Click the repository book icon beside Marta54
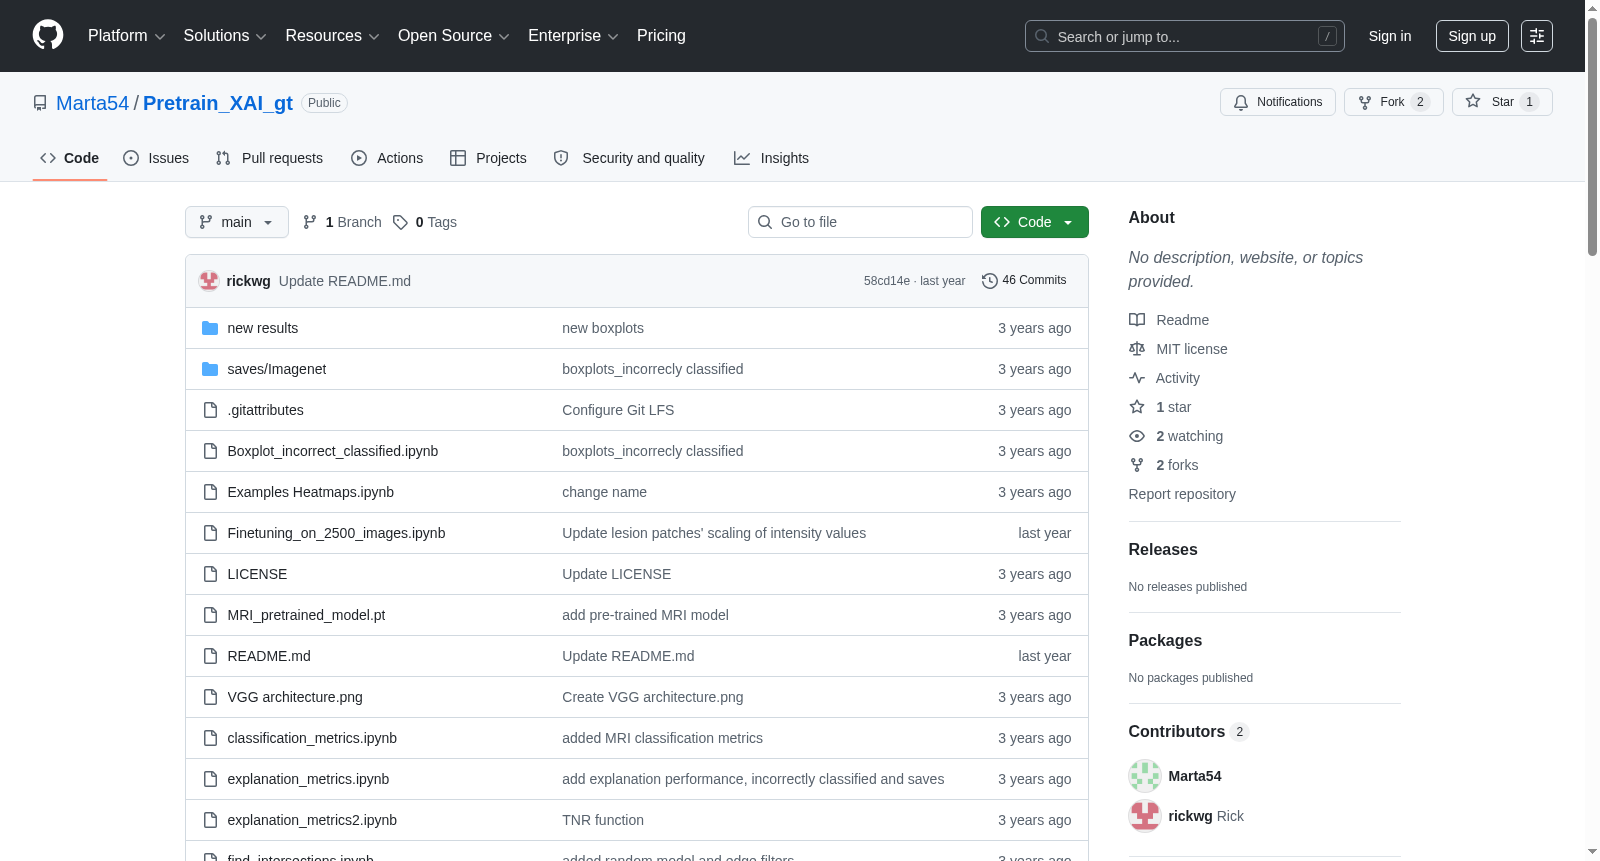 [x=40, y=103]
